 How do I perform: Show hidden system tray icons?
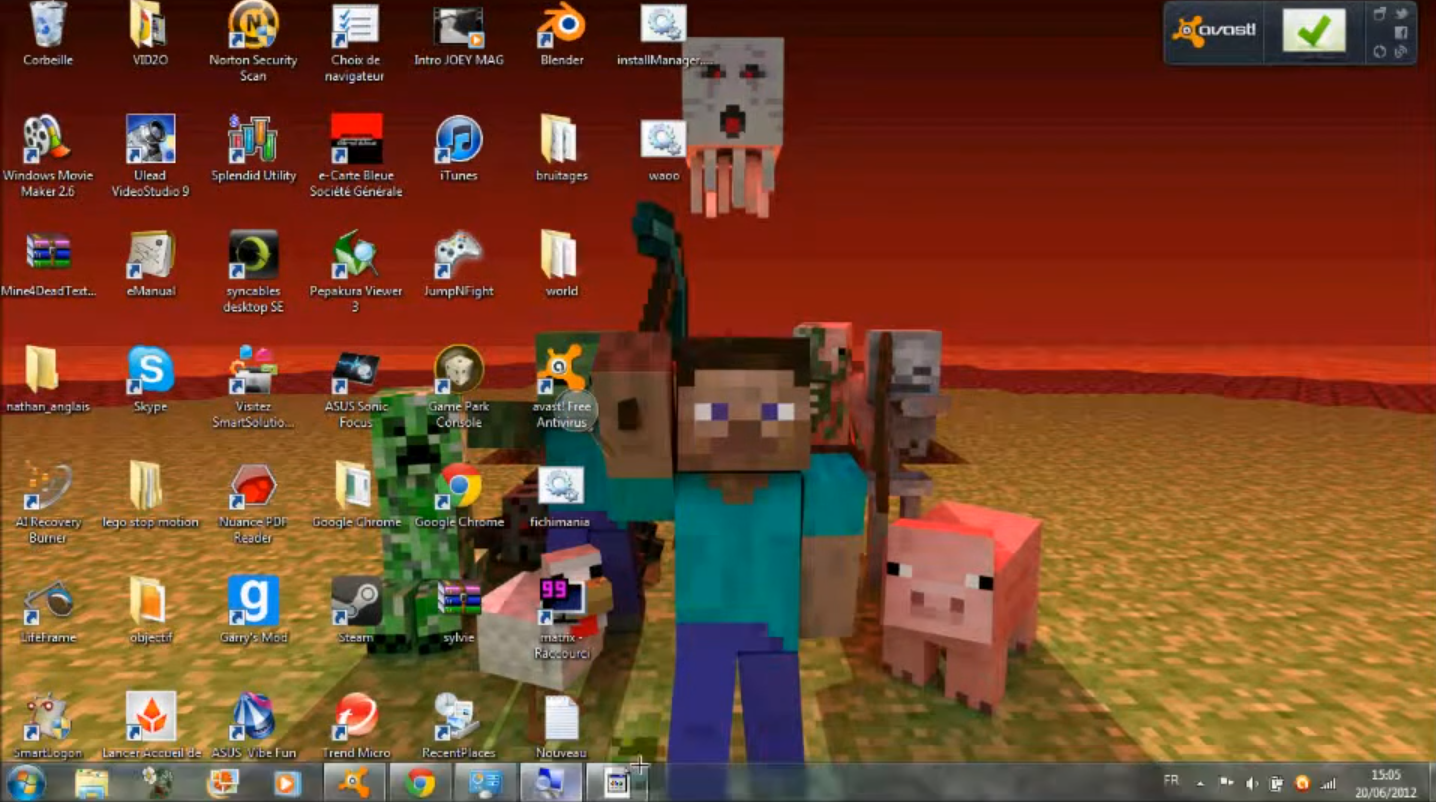[1200, 784]
